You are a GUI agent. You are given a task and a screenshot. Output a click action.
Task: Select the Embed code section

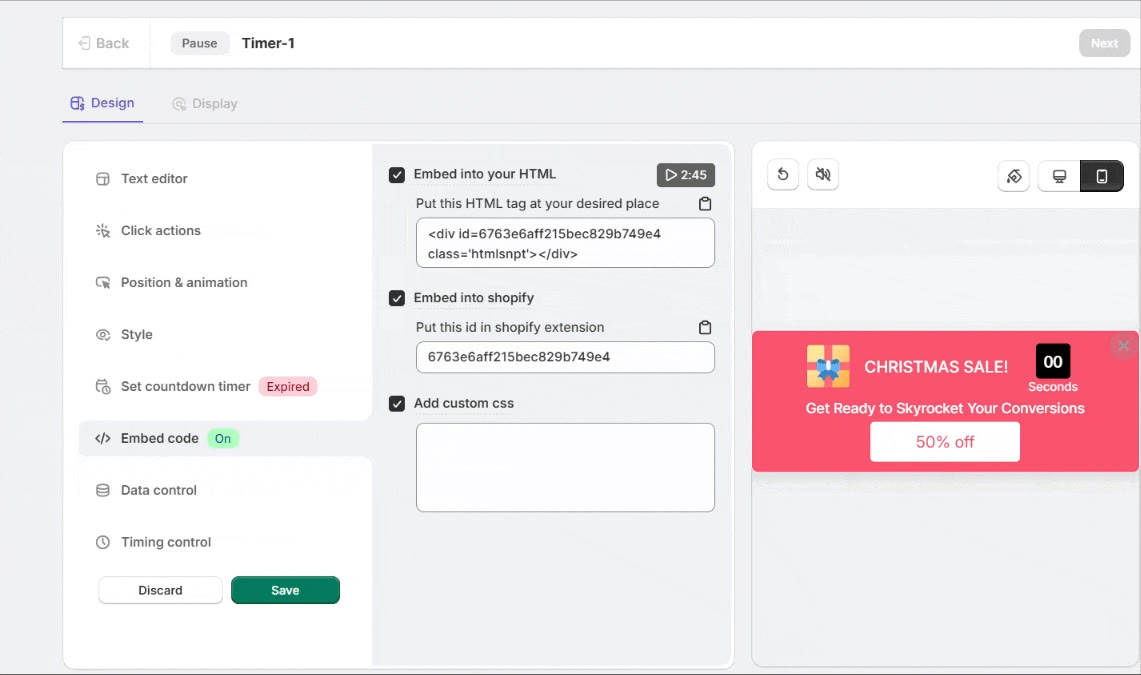click(225, 439)
